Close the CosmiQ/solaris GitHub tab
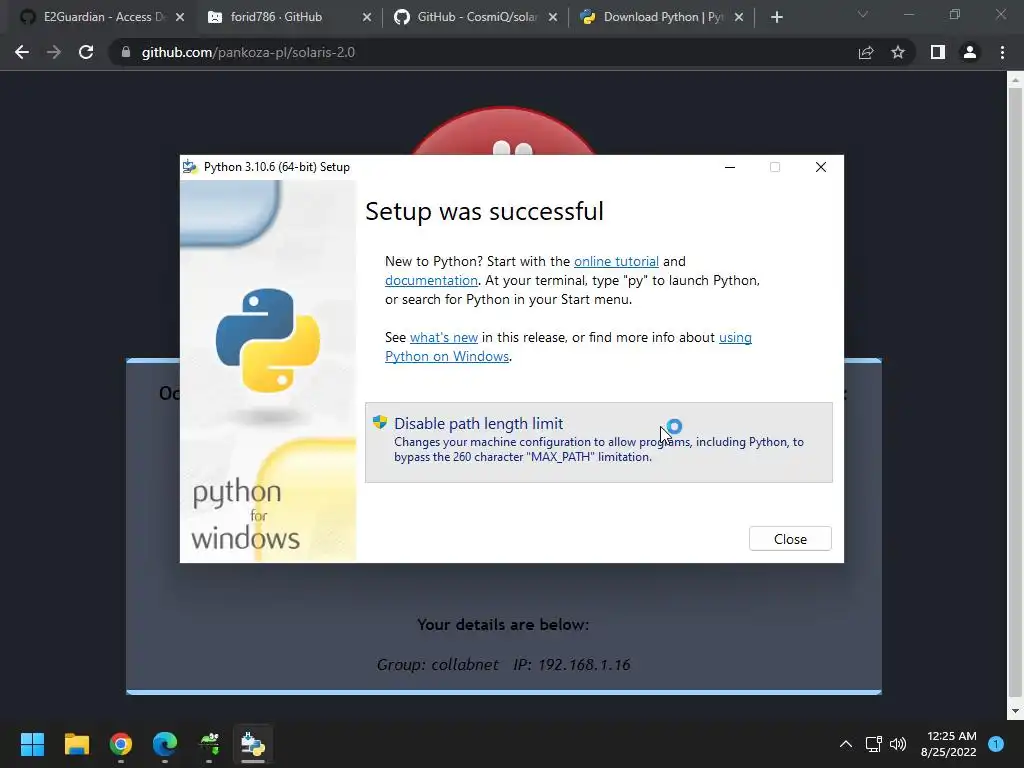 [x=553, y=17]
